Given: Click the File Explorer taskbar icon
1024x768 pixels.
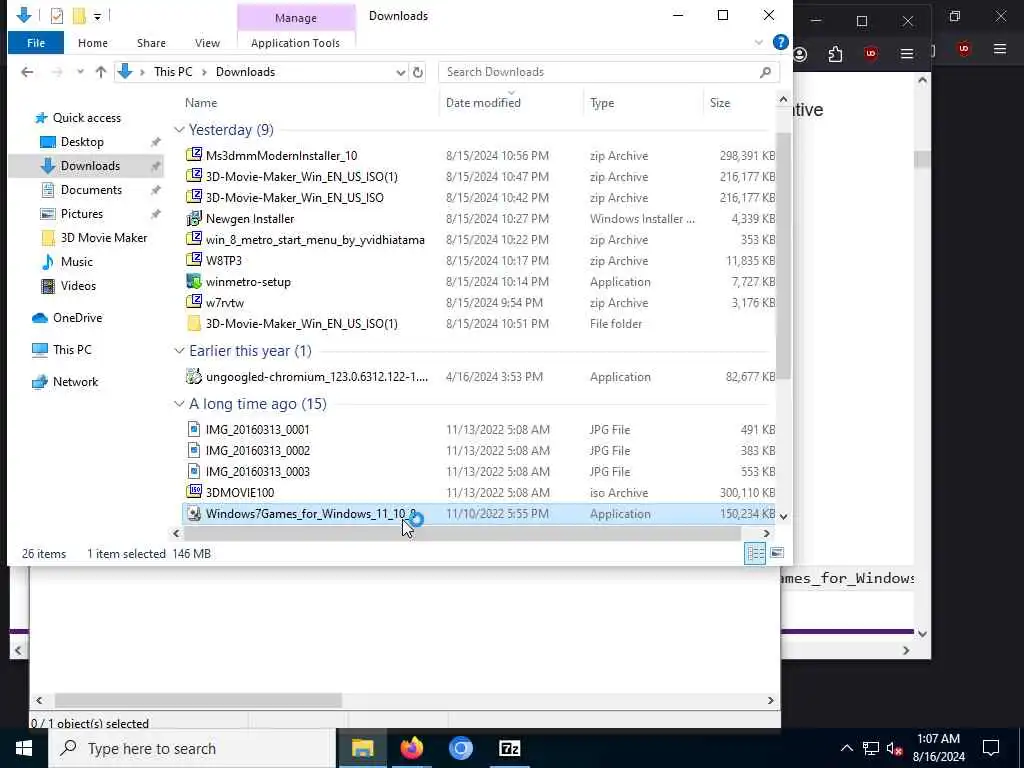Looking at the screenshot, I should click(x=362, y=748).
